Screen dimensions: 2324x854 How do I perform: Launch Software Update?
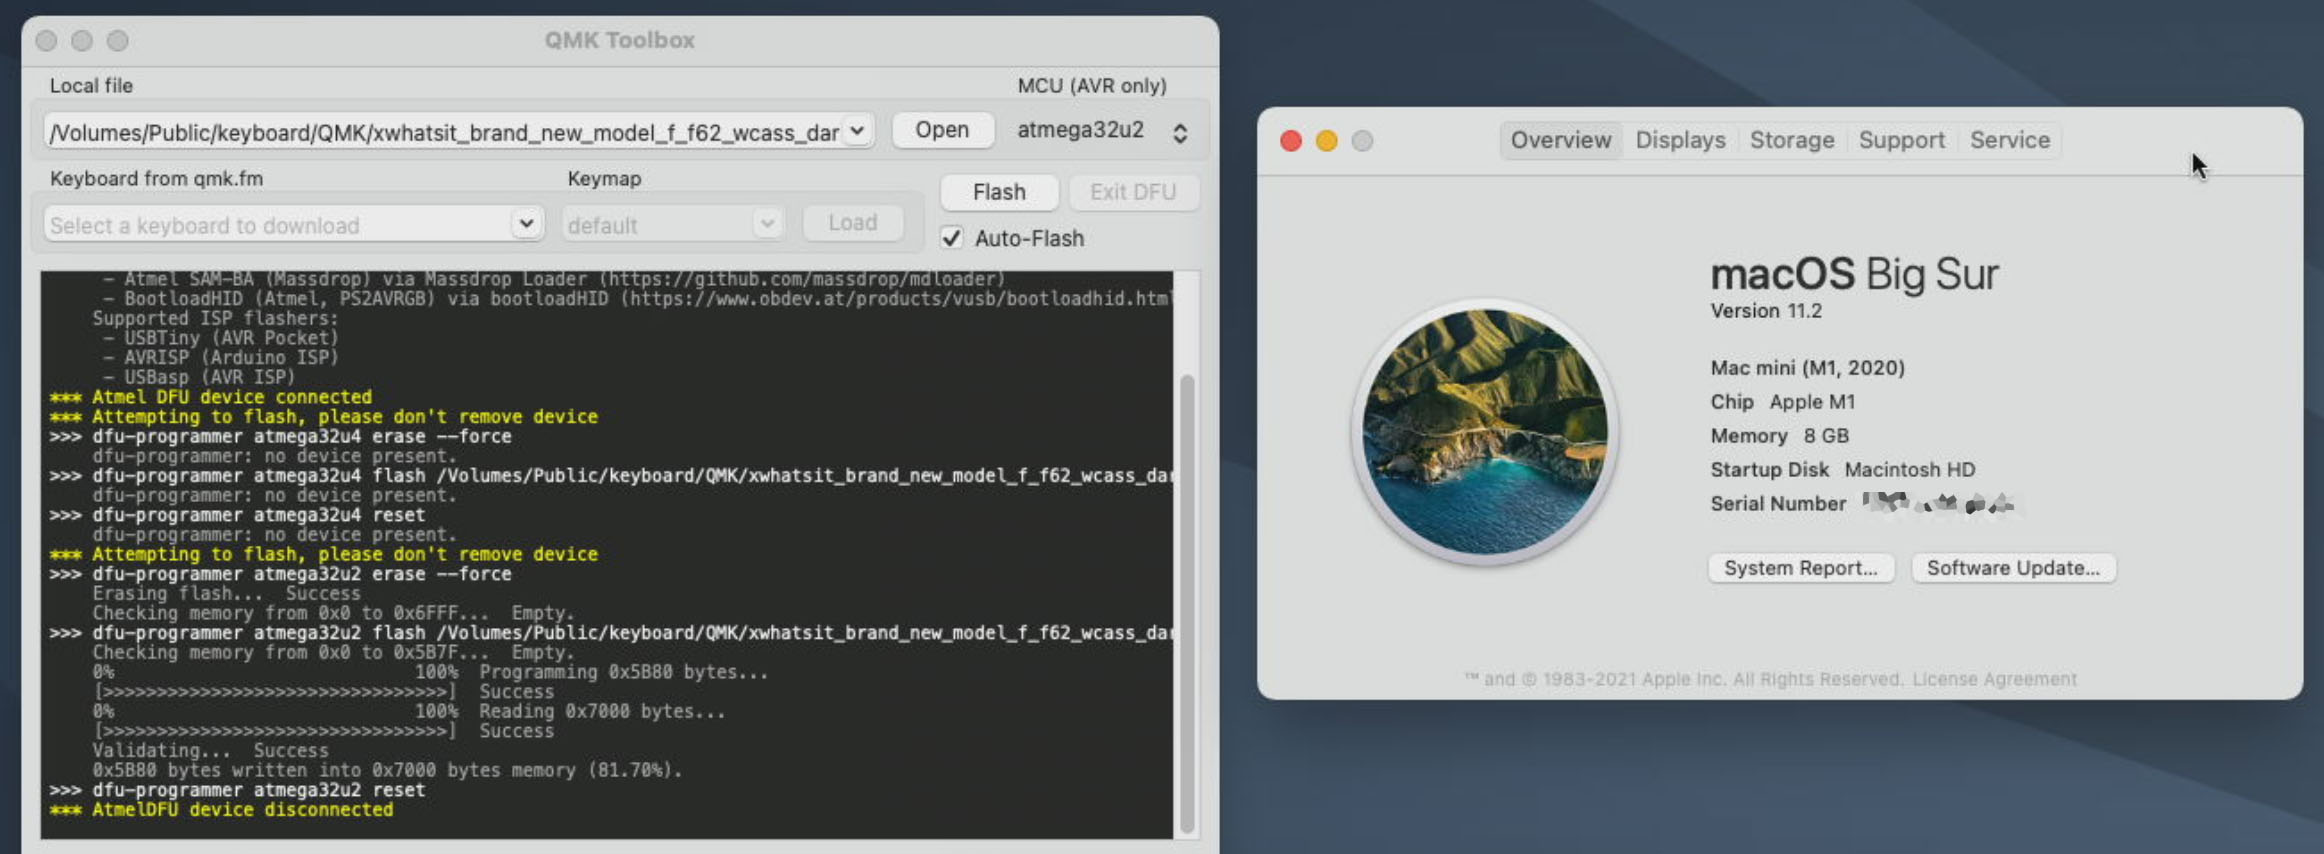coord(2013,568)
